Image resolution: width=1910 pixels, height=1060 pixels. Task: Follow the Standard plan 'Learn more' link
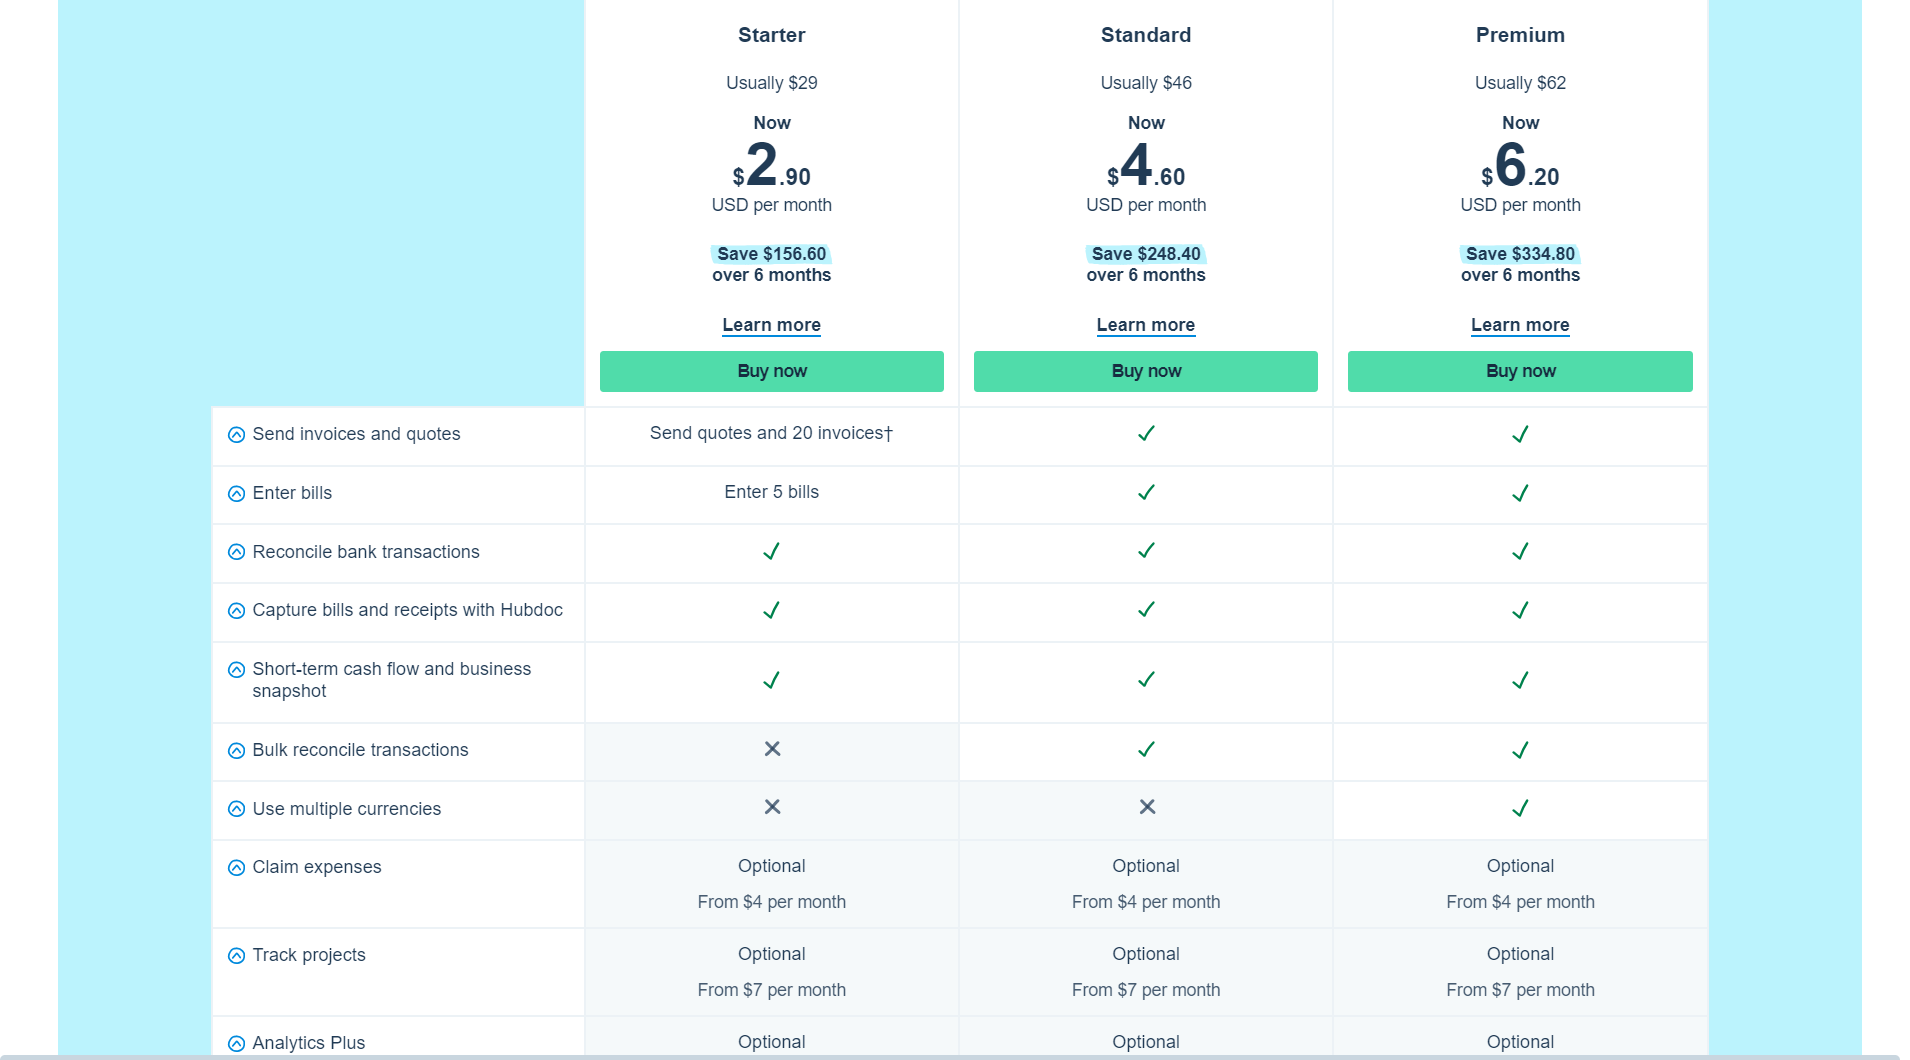(1145, 325)
